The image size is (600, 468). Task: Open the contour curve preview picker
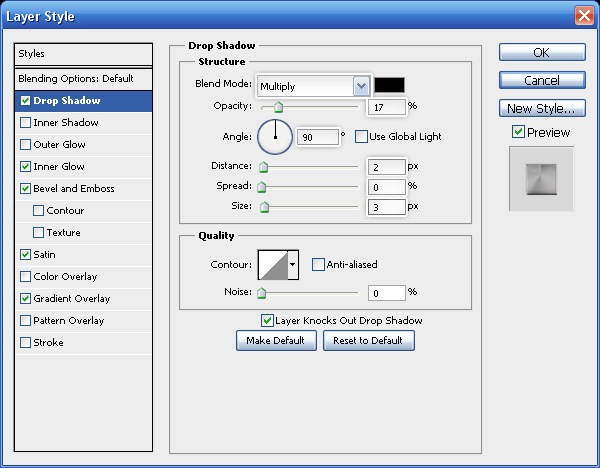[x=273, y=264]
